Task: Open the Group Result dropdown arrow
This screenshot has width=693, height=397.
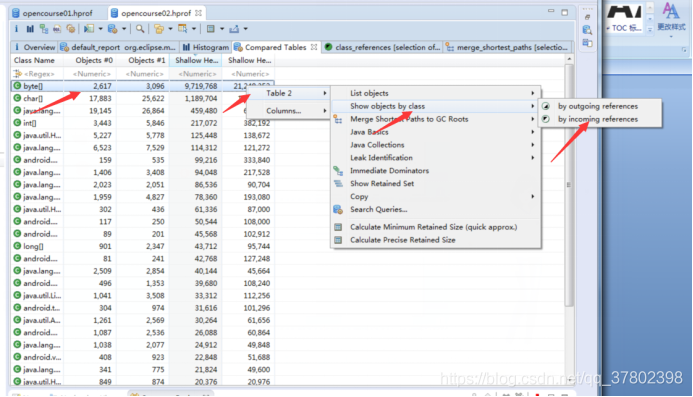Action: coord(171,29)
